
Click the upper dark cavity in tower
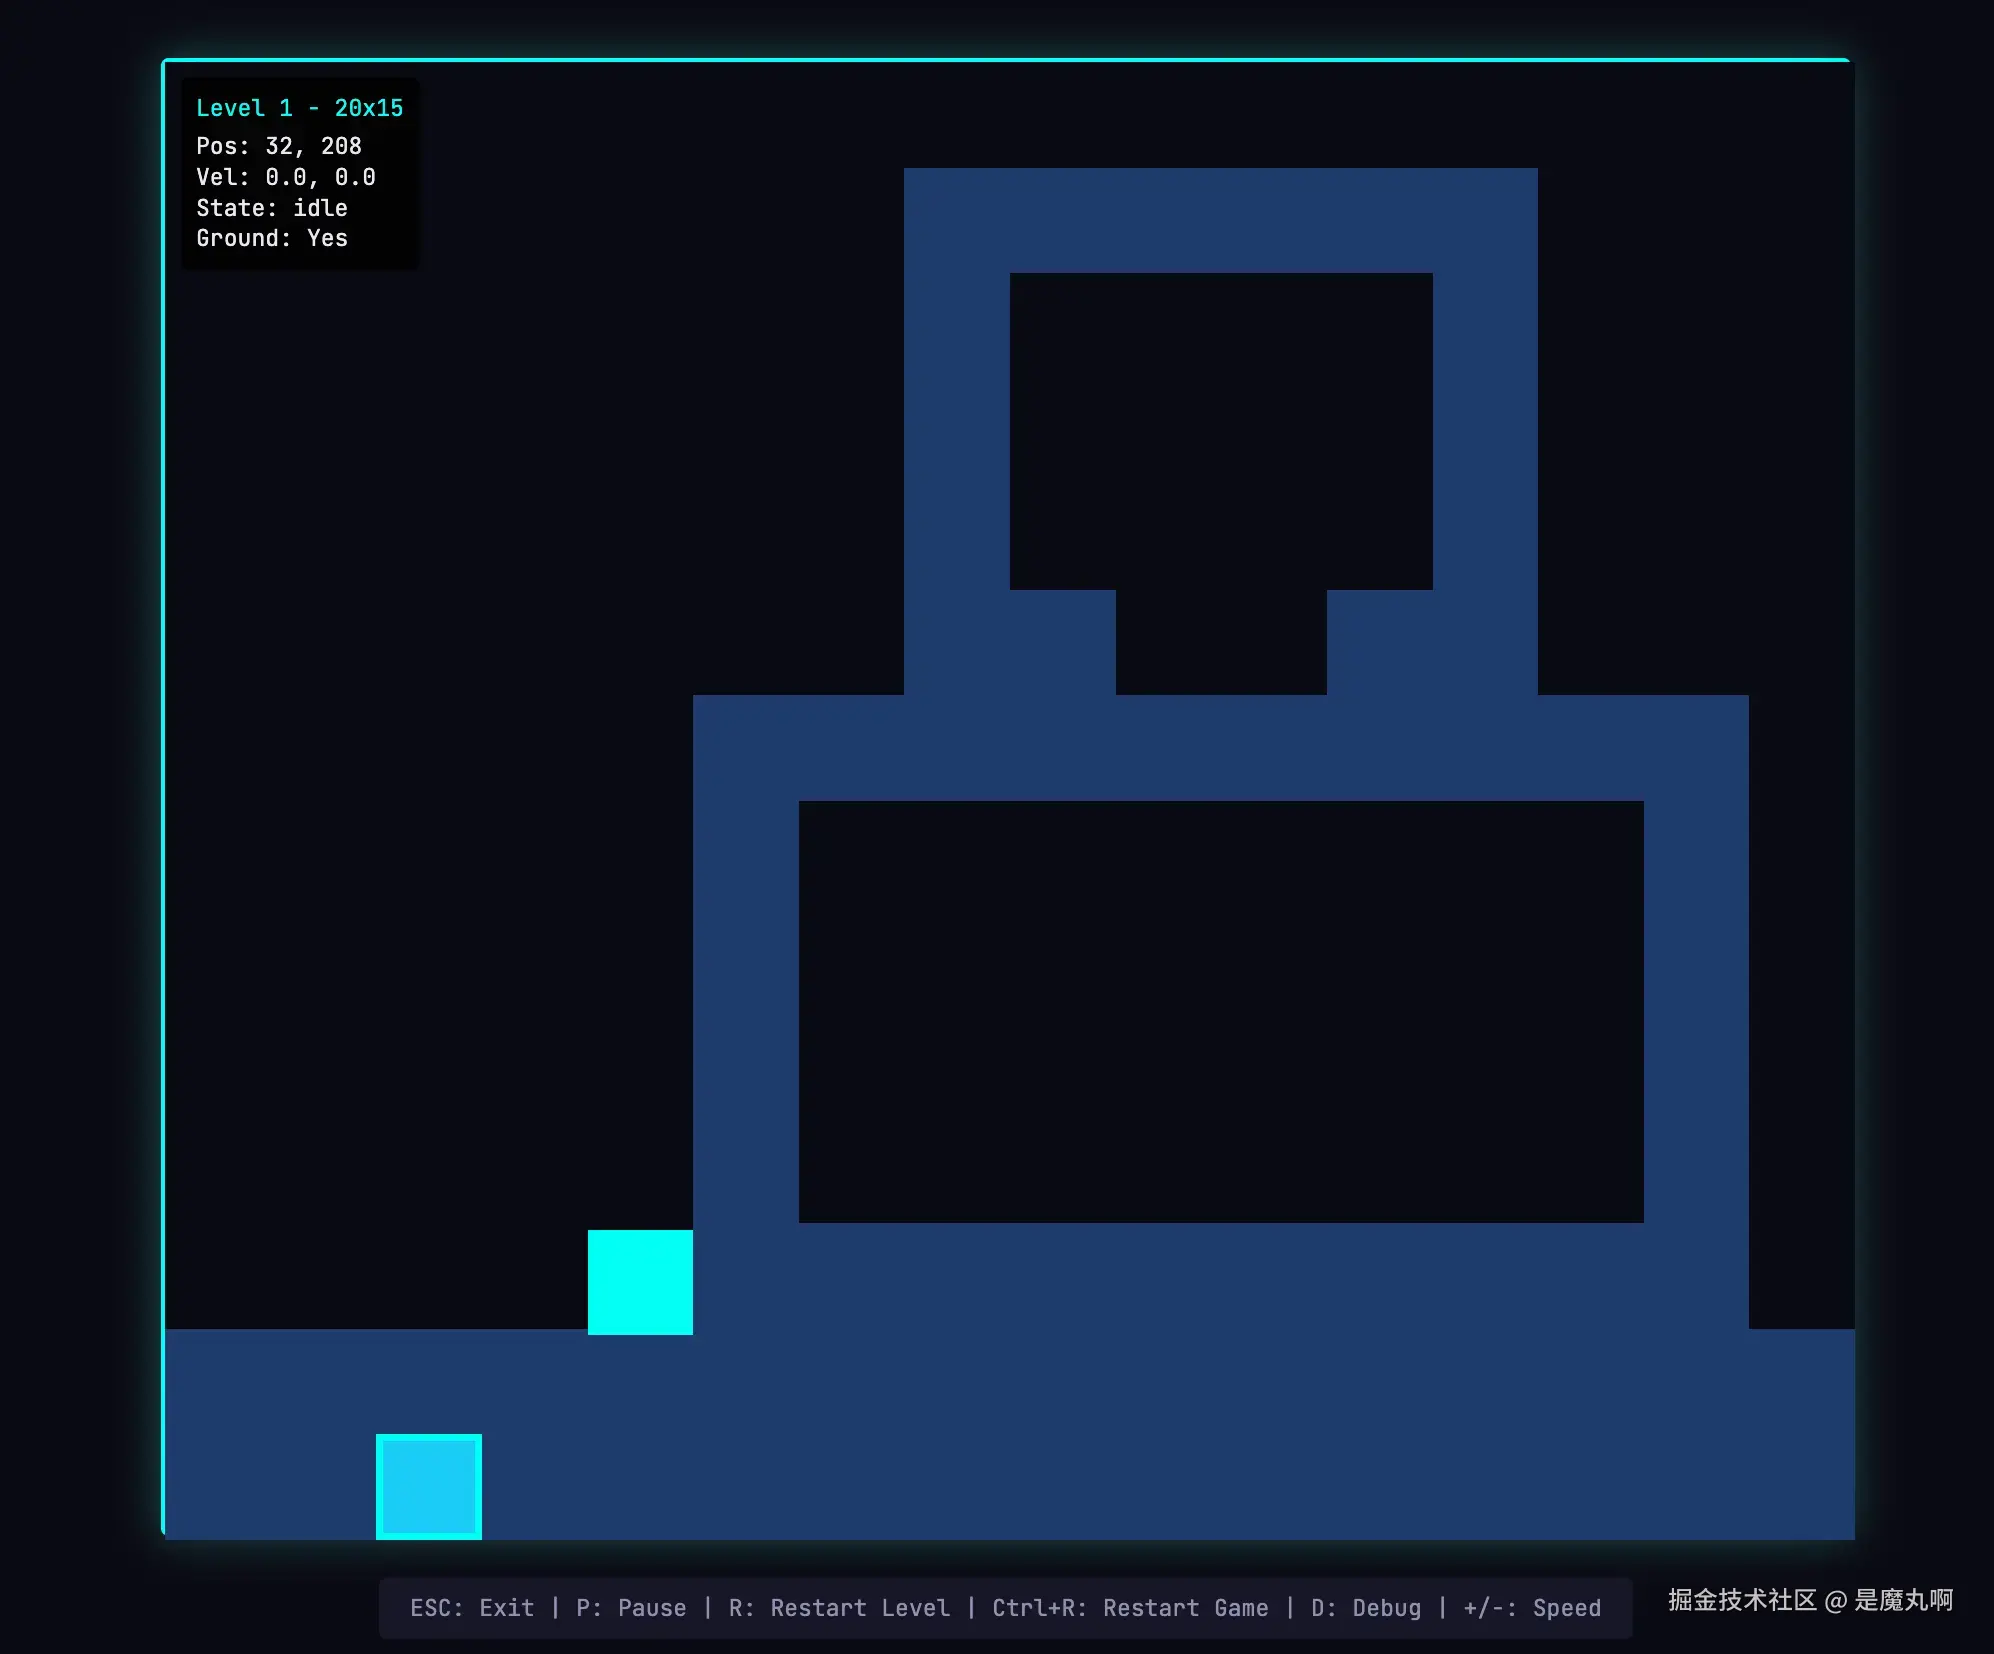pyautogui.click(x=1220, y=430)
